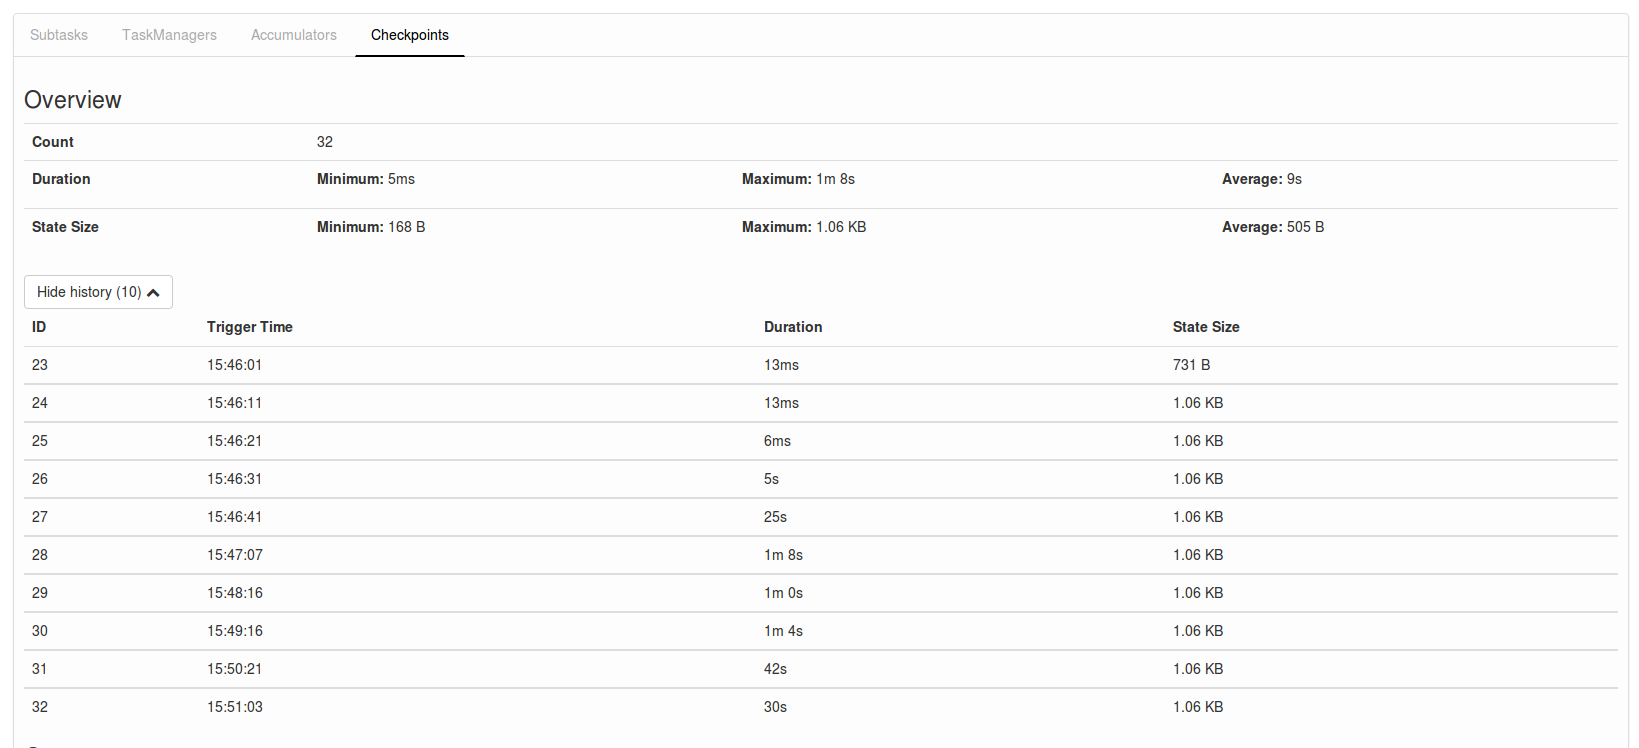The height and width of the screenshot is (748, 1639).
Task: Click trigger time 15:46:21 of checkpoint 25
Action: coord(235,441)
